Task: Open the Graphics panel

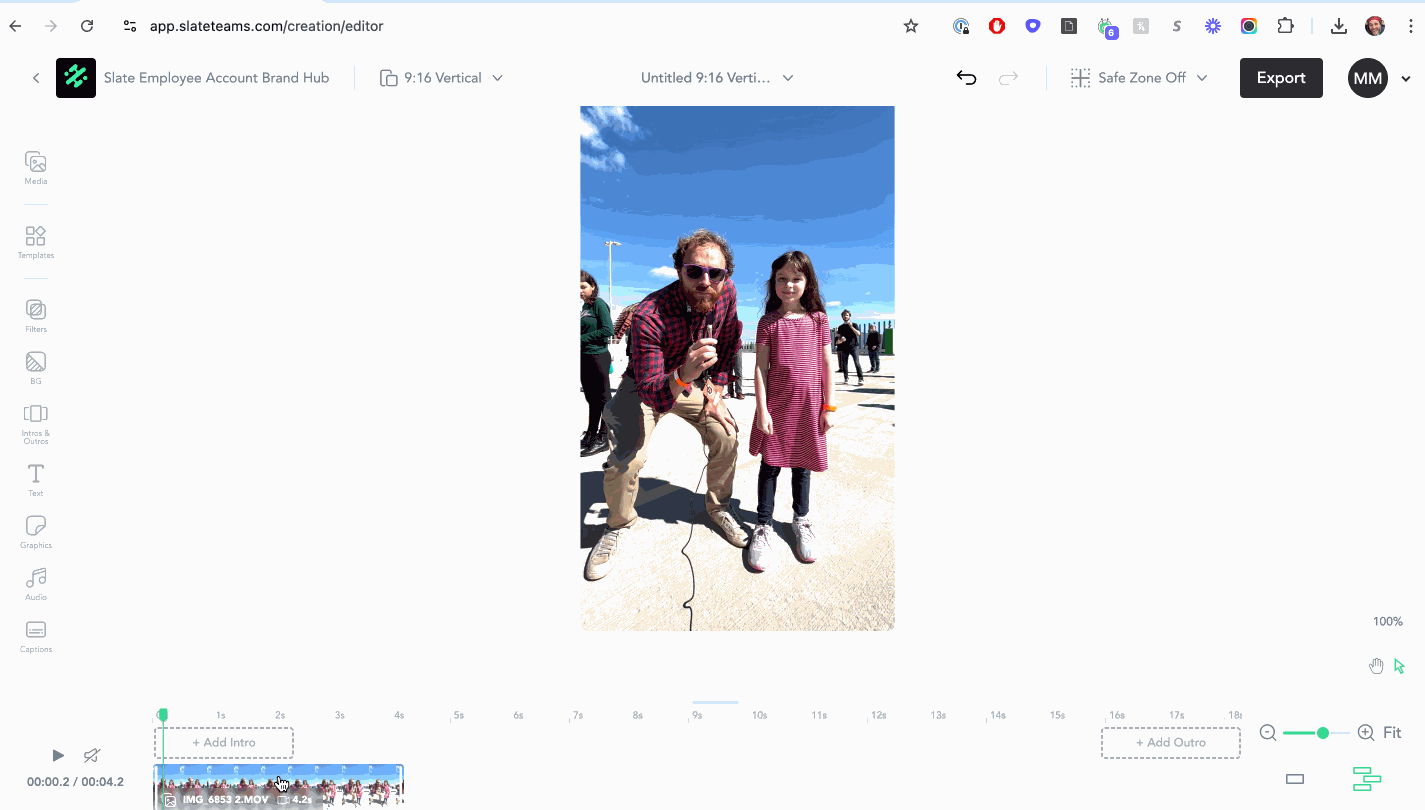Action: click(x=36, y=531)
